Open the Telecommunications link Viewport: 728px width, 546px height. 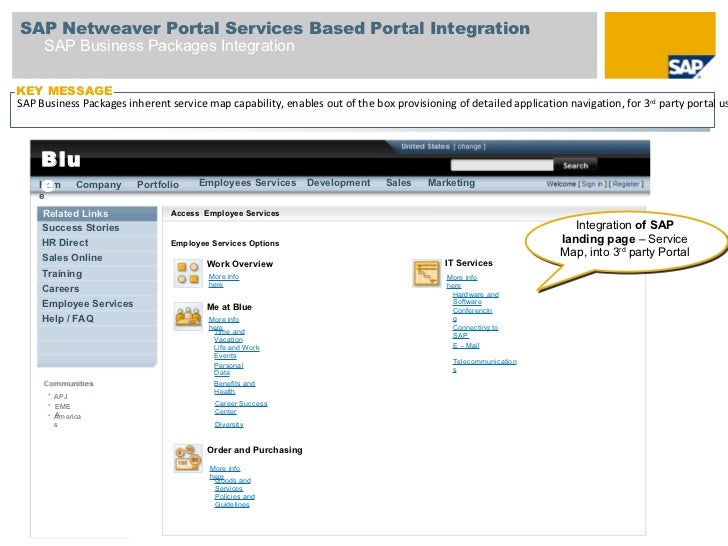pos(484,365)
